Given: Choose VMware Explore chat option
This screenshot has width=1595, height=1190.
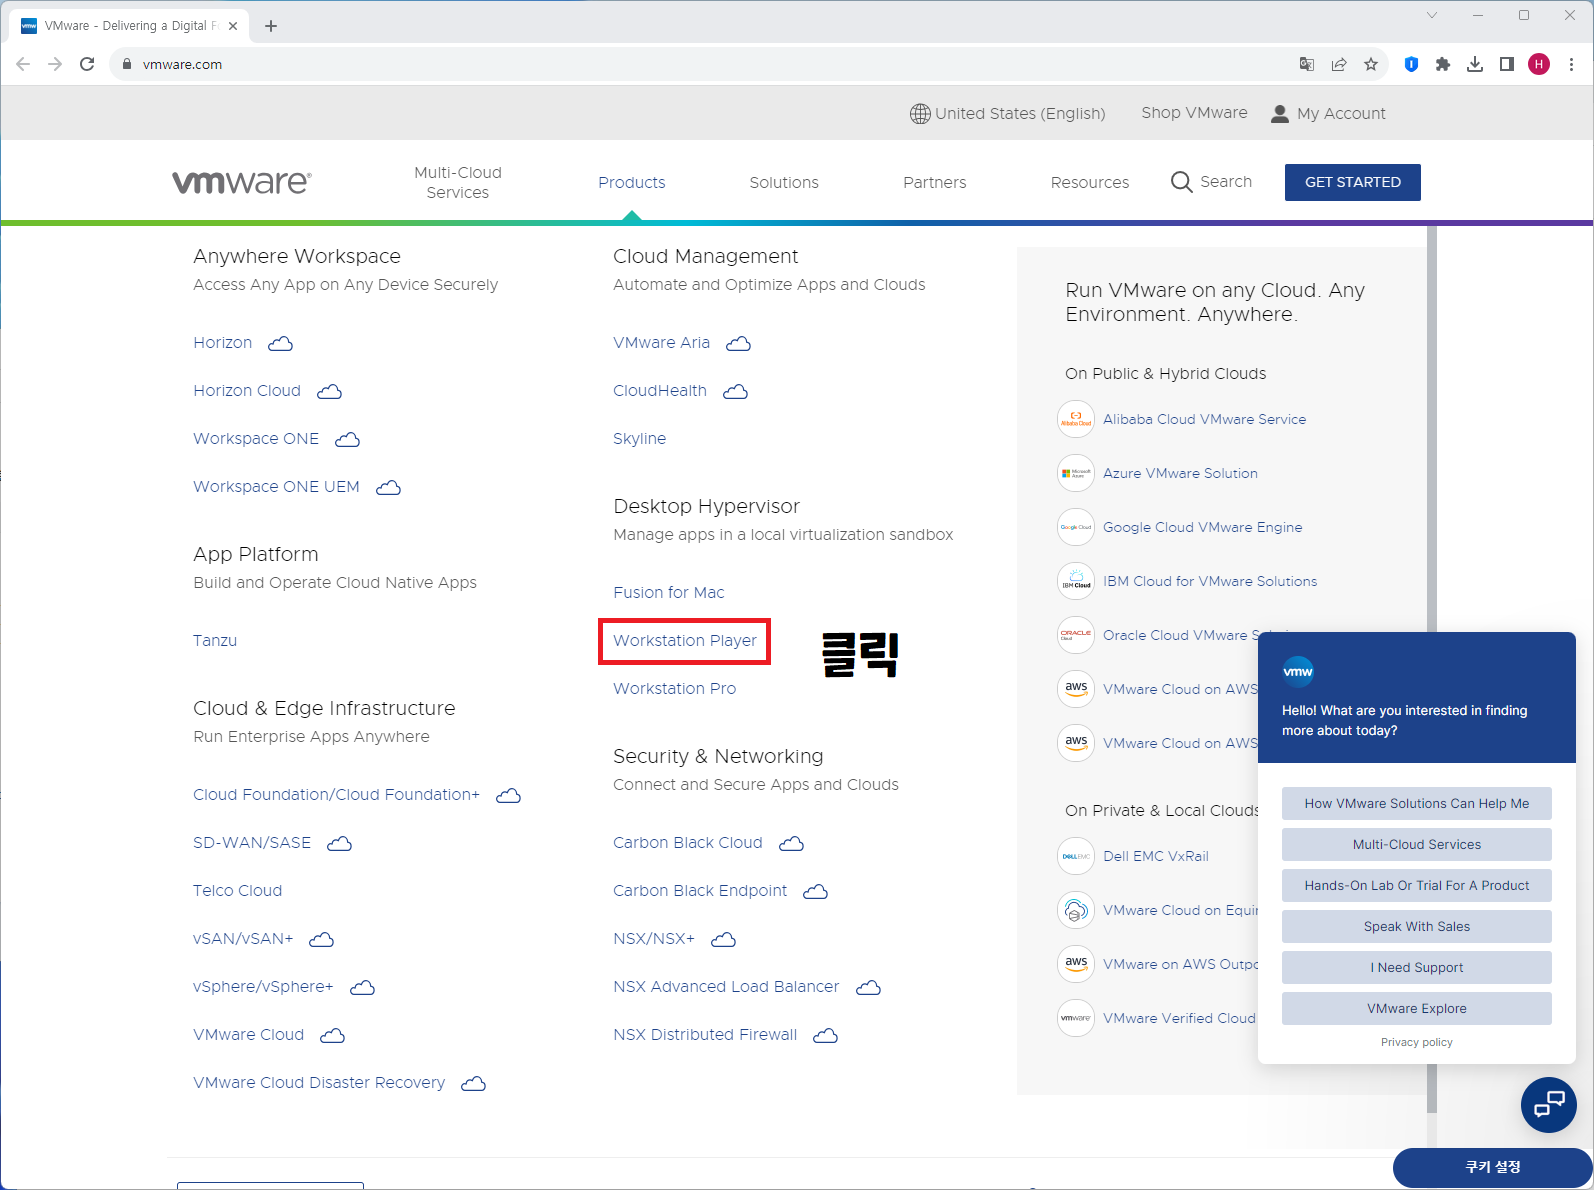Looking at the screenshot, I should 1417,1009.
